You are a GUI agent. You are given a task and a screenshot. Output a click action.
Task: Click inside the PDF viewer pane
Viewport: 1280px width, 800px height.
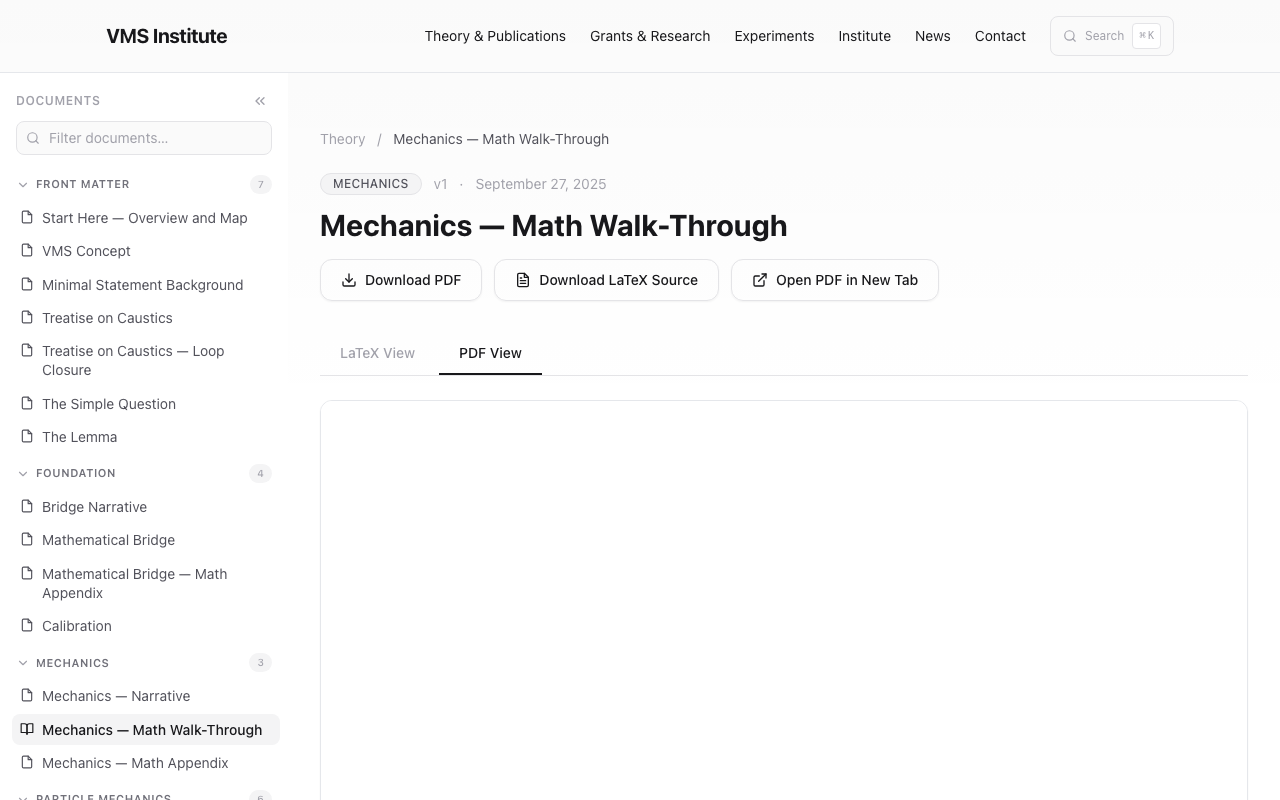784,600
